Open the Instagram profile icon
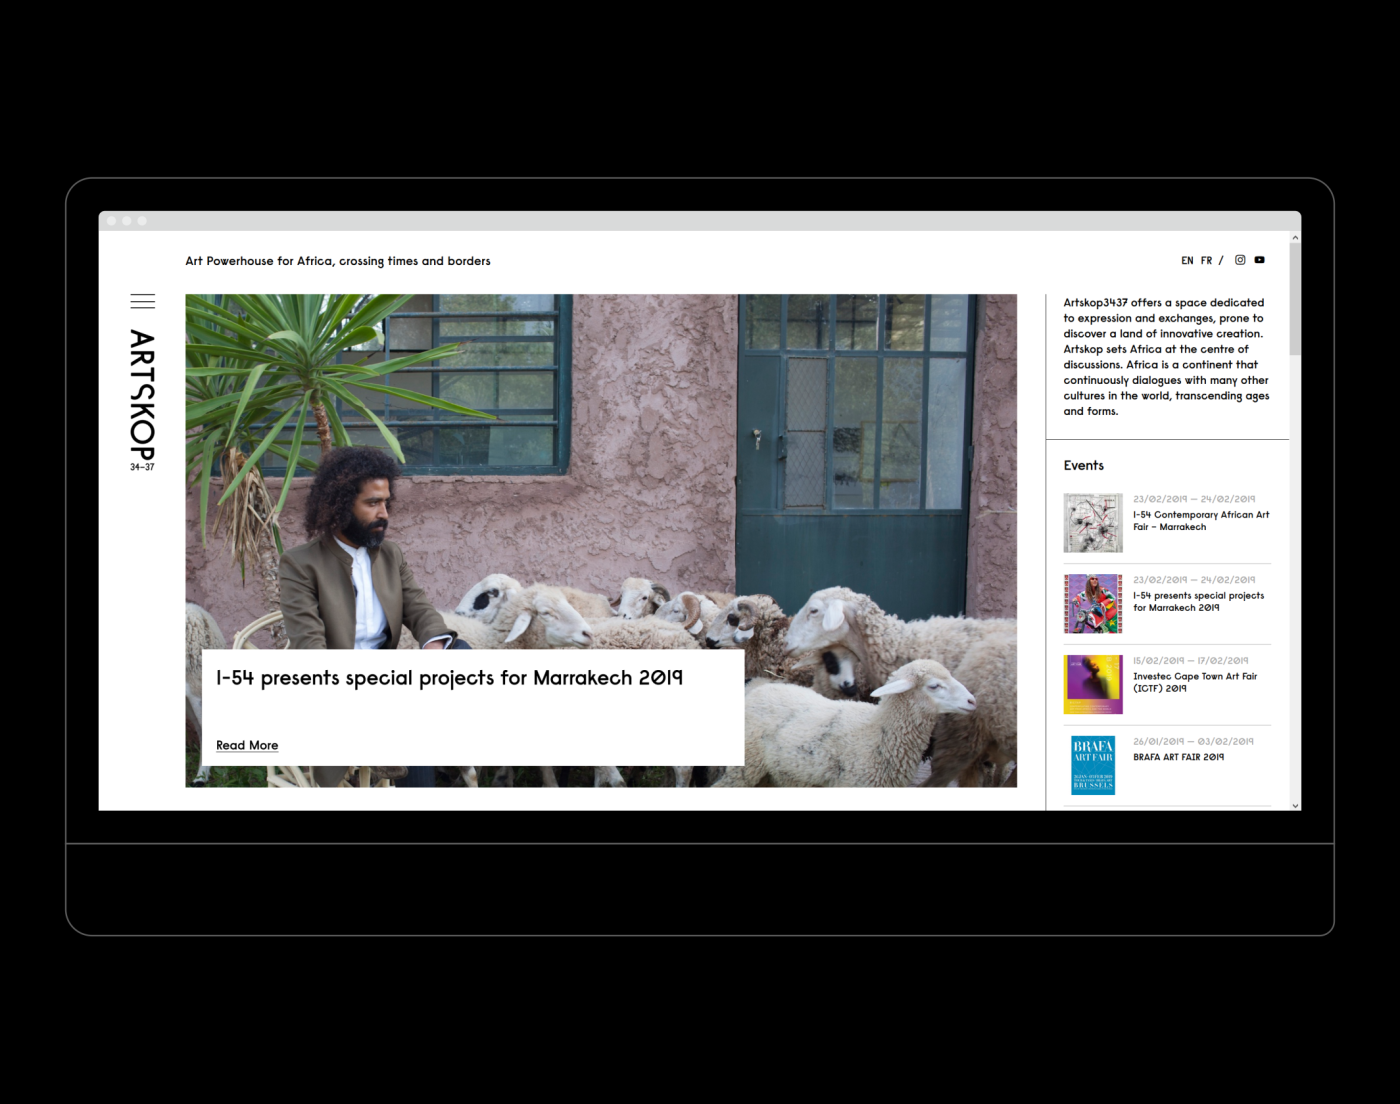Viewport: 1400px width, 1104px height. [1240, 260]
